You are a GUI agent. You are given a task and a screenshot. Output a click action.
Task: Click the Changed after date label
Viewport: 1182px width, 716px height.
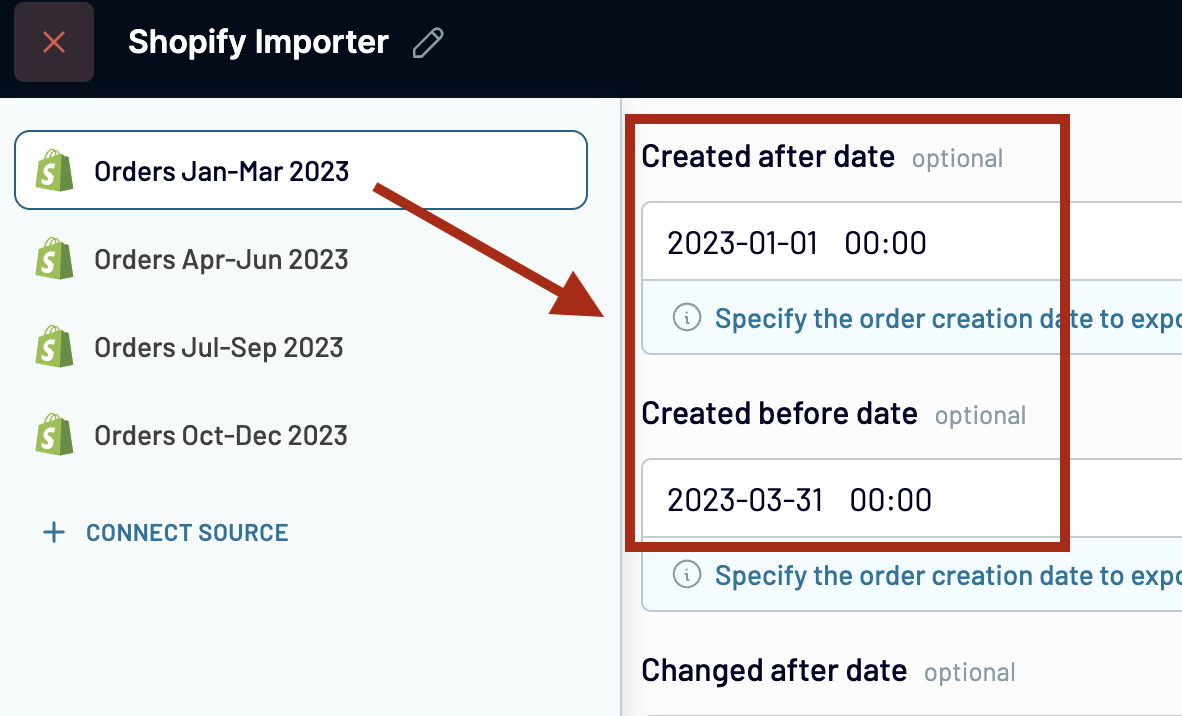pyautogui.click(x=774, y=670)
